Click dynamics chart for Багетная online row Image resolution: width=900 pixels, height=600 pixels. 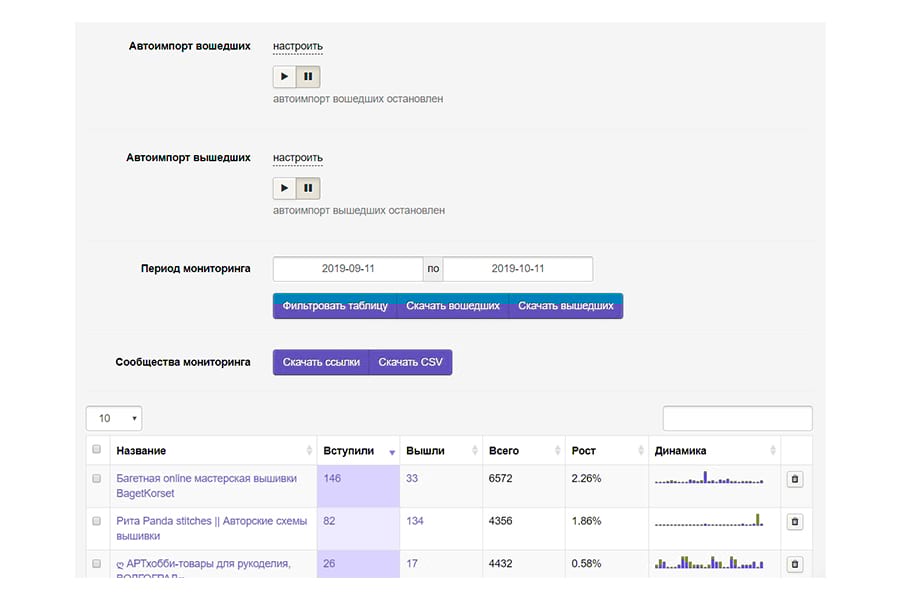coord(709,478)
